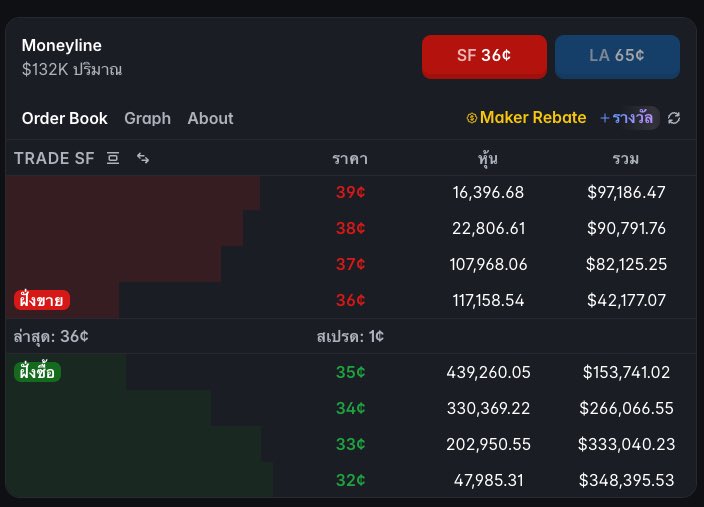The height and width of the screenshot is (507, 704).
Task: Click the + รางวัล rewards button
Action: (627, 118)
